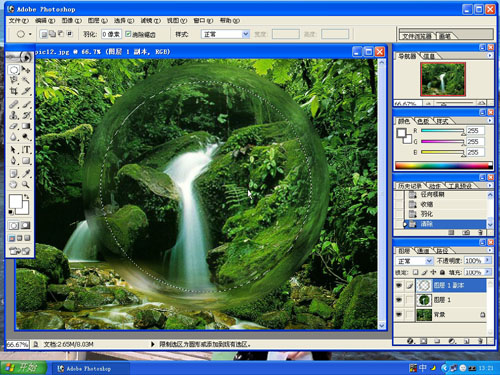Select the Eyedropper tool
This screenshot has width=500, height=375.
(x=26, y=174)
